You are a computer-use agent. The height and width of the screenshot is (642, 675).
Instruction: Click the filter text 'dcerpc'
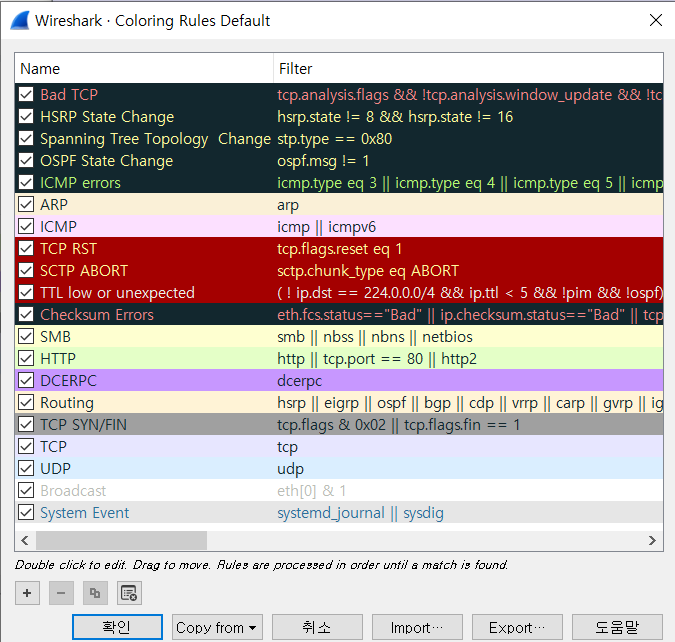[299, 381]
